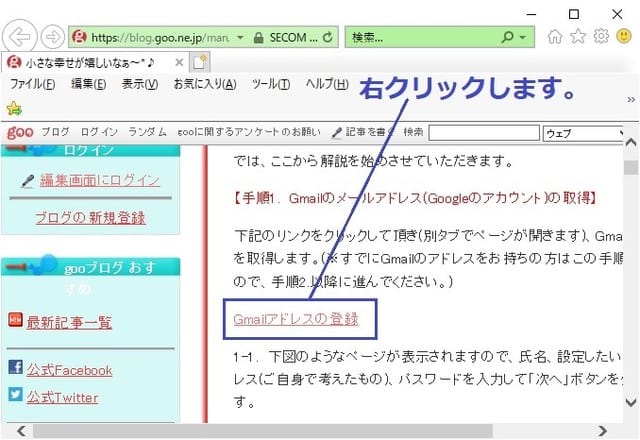Open the お気に入り(A) menu
Screen dimensions: 640x440
point(204,84)
